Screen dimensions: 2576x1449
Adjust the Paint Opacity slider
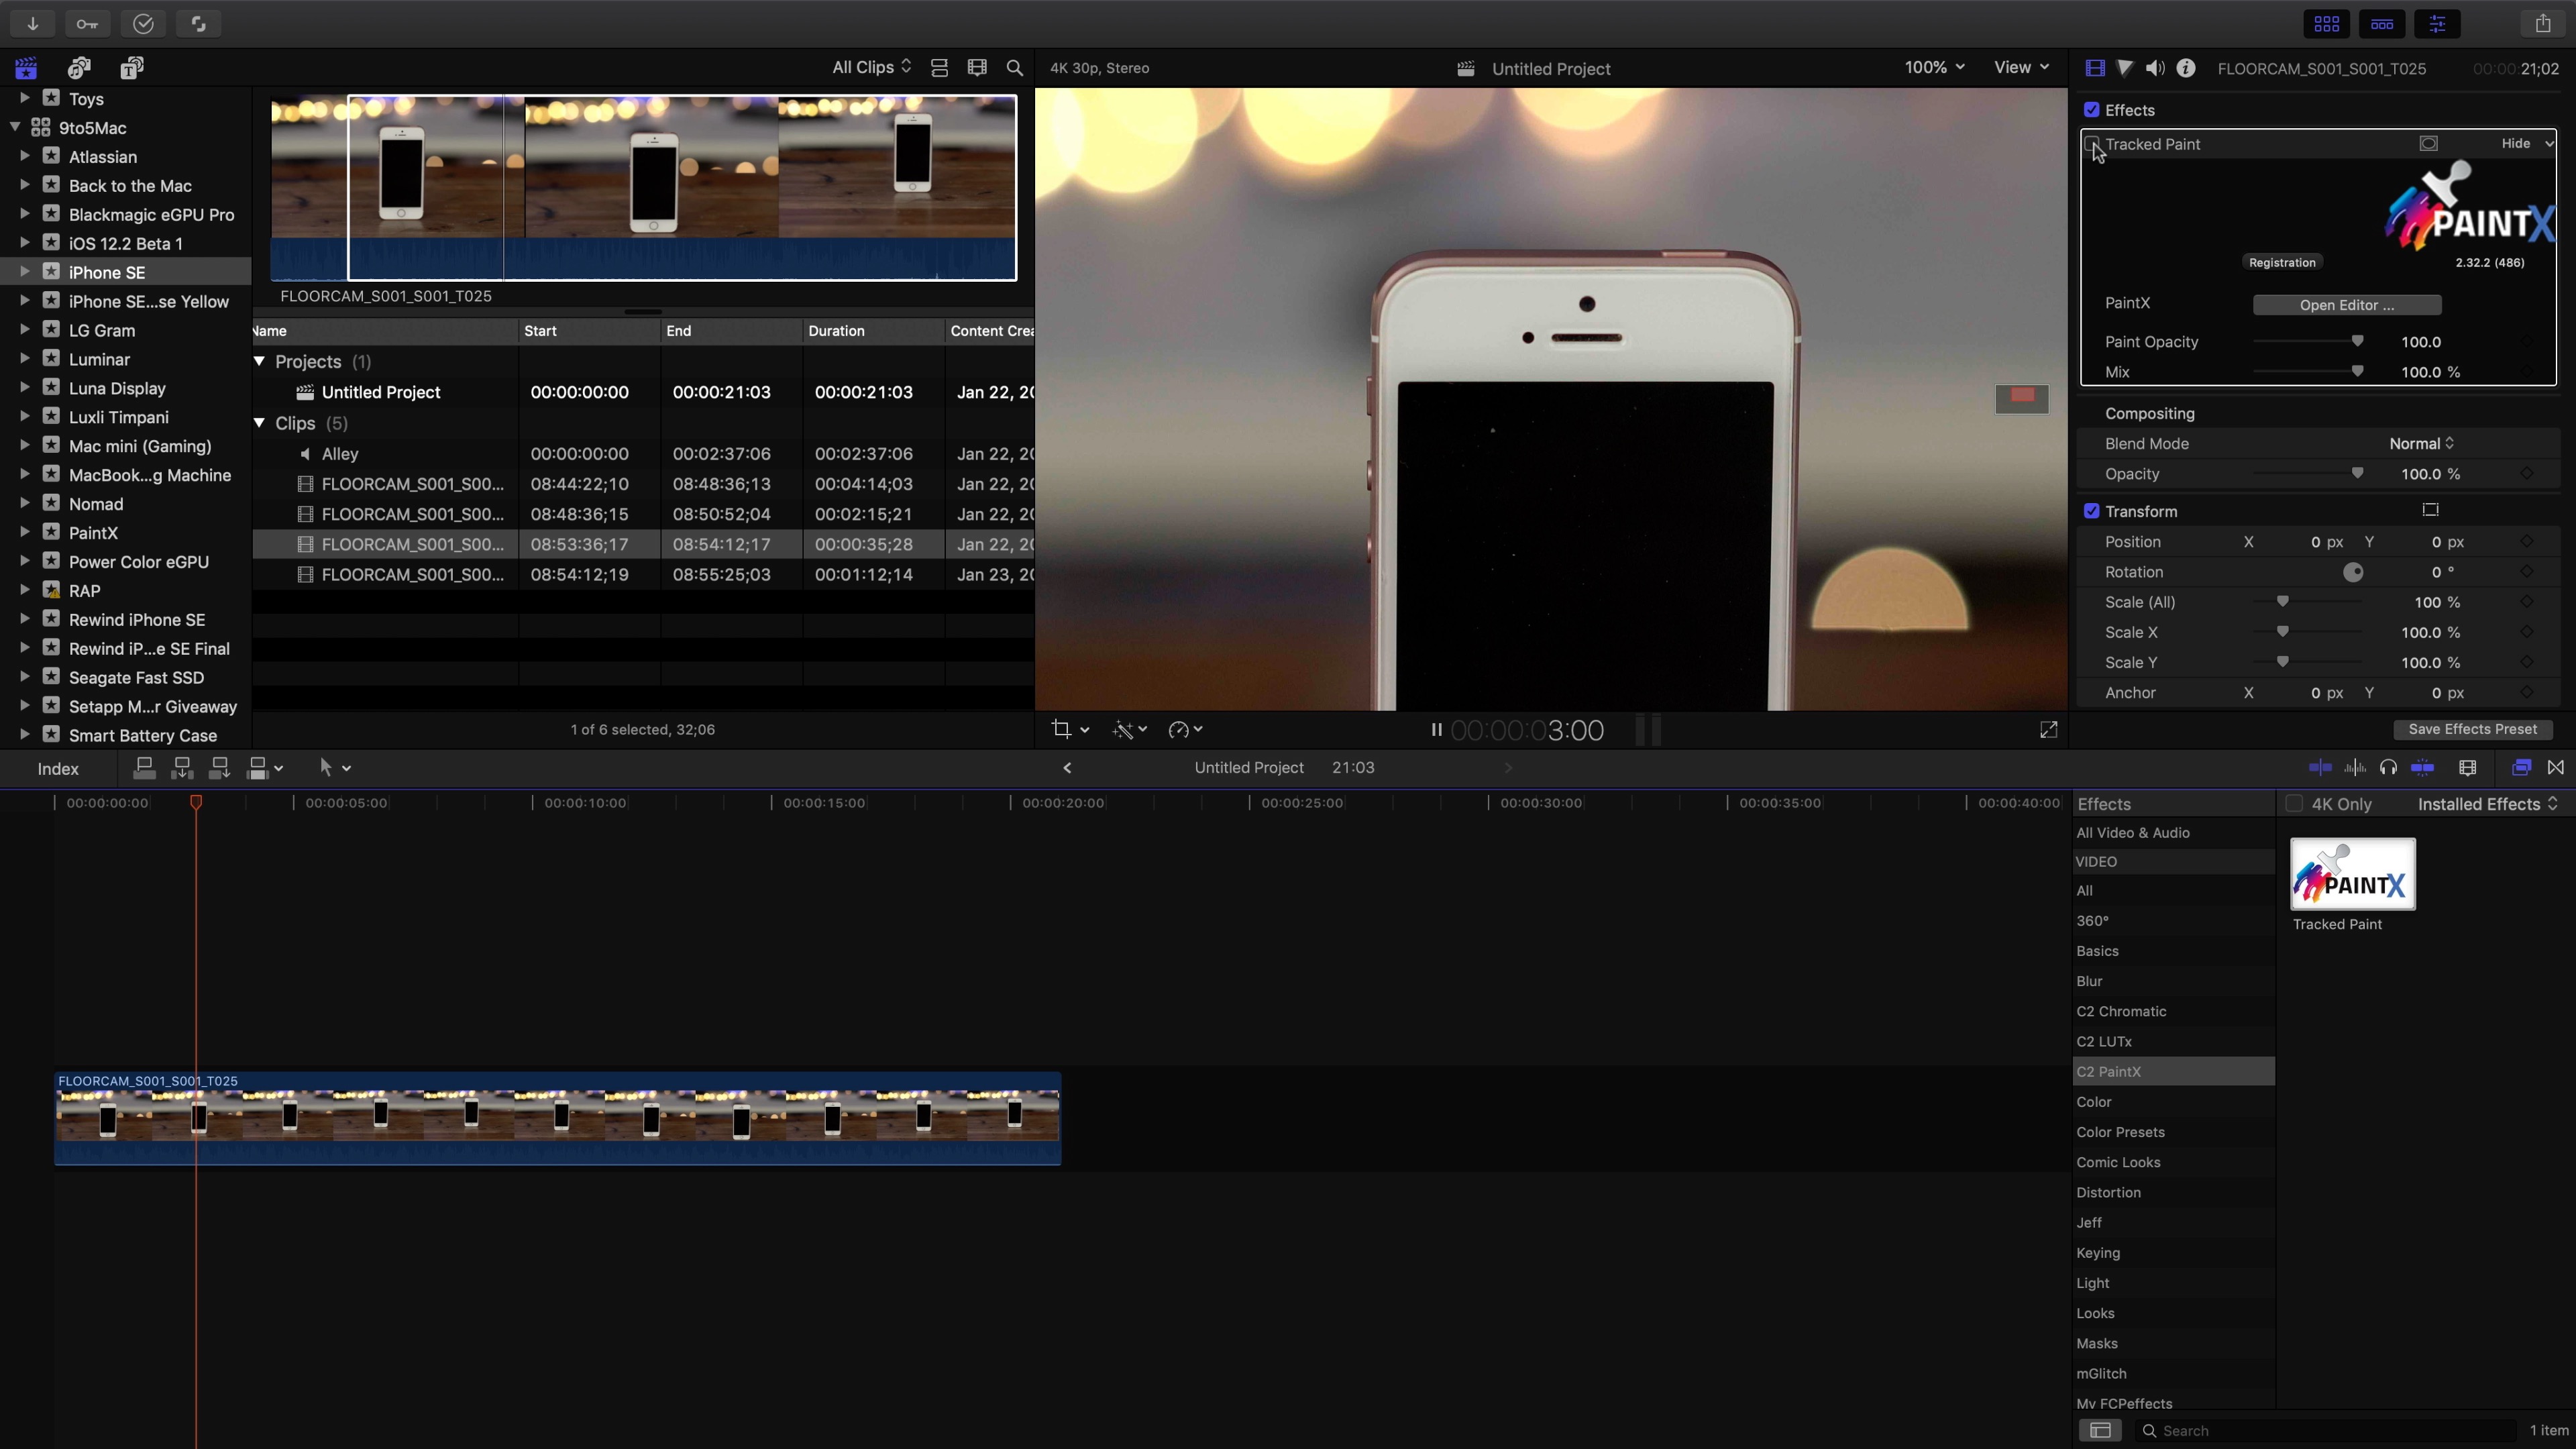click(2357, 342)
